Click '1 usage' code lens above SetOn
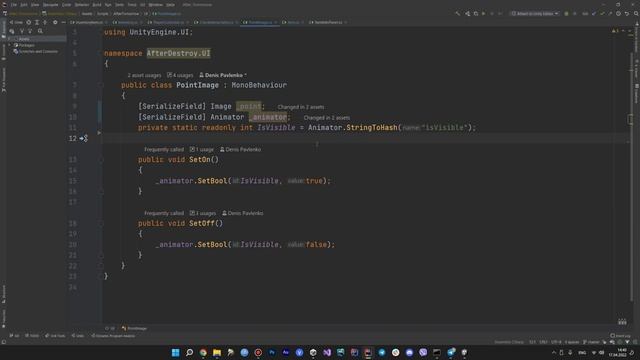640x360 pixels. (202, 149)
